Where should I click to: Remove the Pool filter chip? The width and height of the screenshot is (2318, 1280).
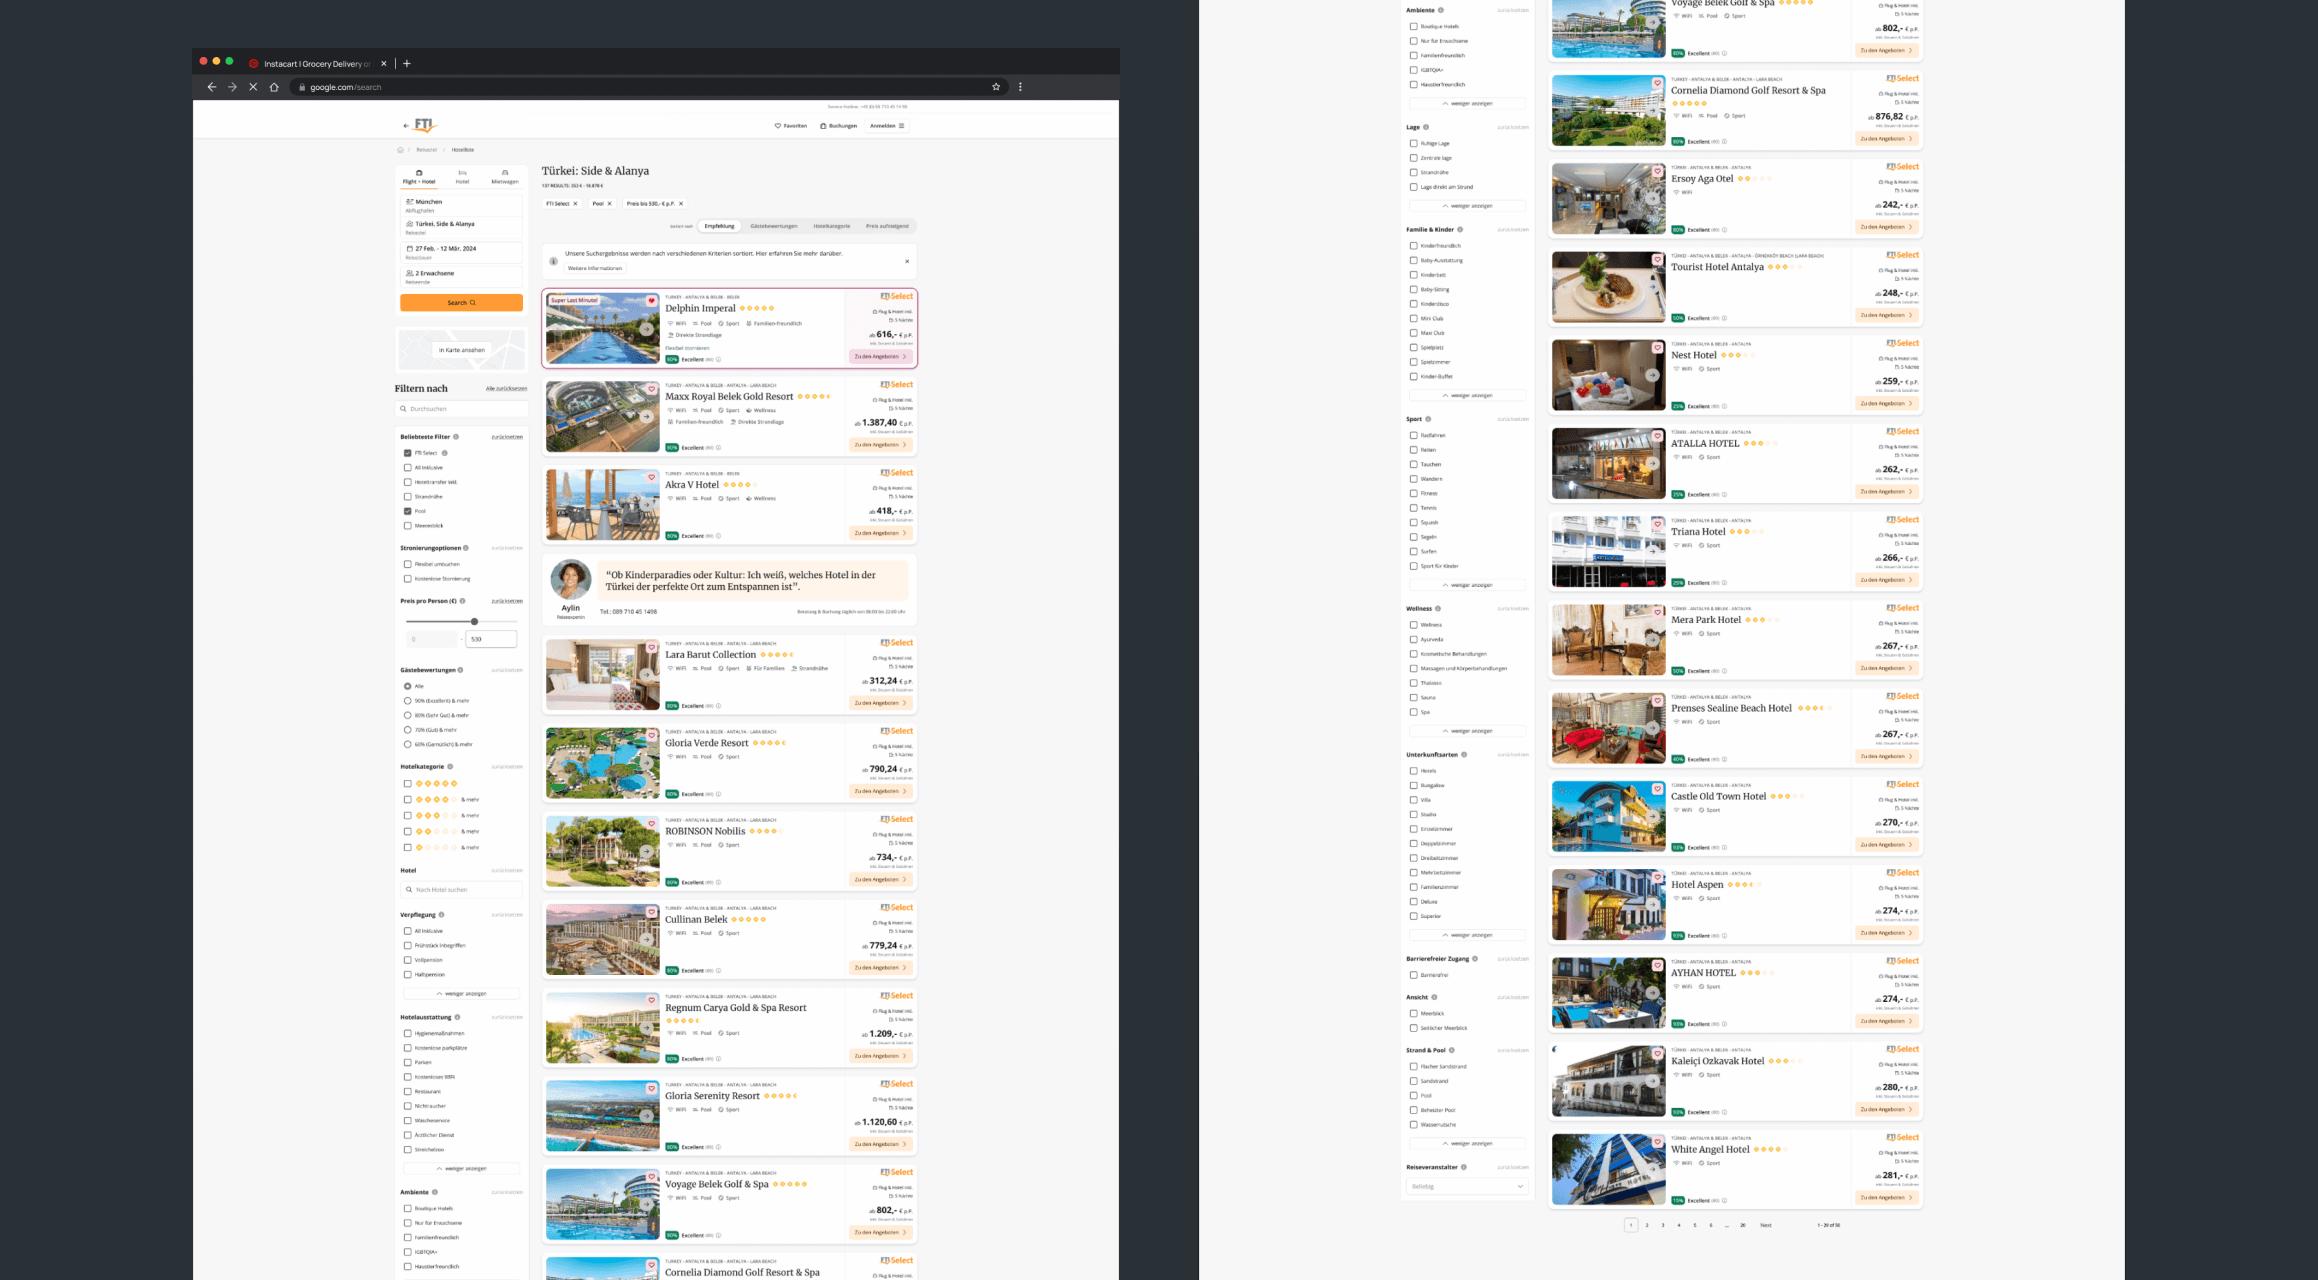609,204
